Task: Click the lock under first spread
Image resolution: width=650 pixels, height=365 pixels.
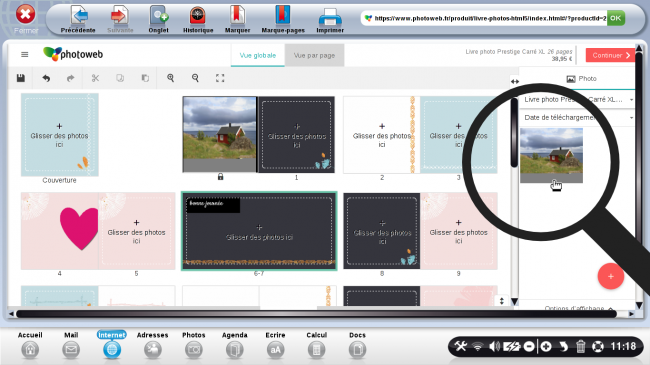Action: 221,177
